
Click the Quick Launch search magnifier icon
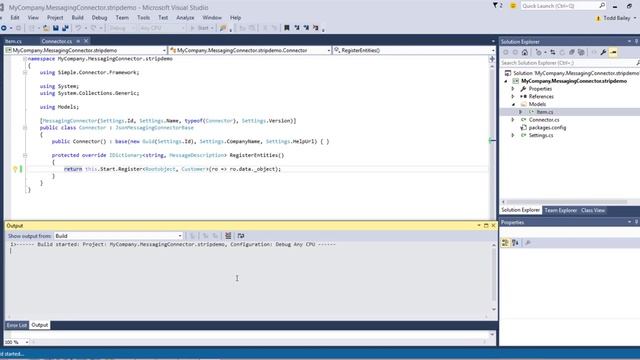coord(602,6)
